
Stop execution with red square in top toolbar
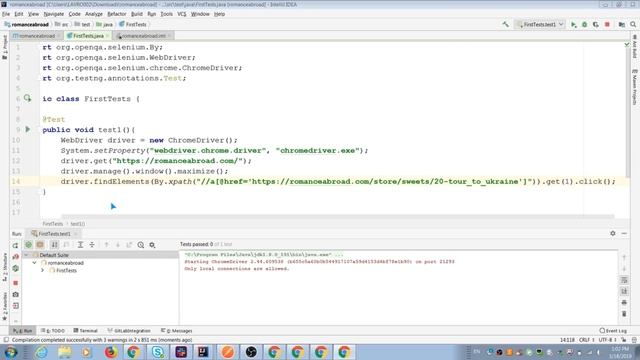607,24
